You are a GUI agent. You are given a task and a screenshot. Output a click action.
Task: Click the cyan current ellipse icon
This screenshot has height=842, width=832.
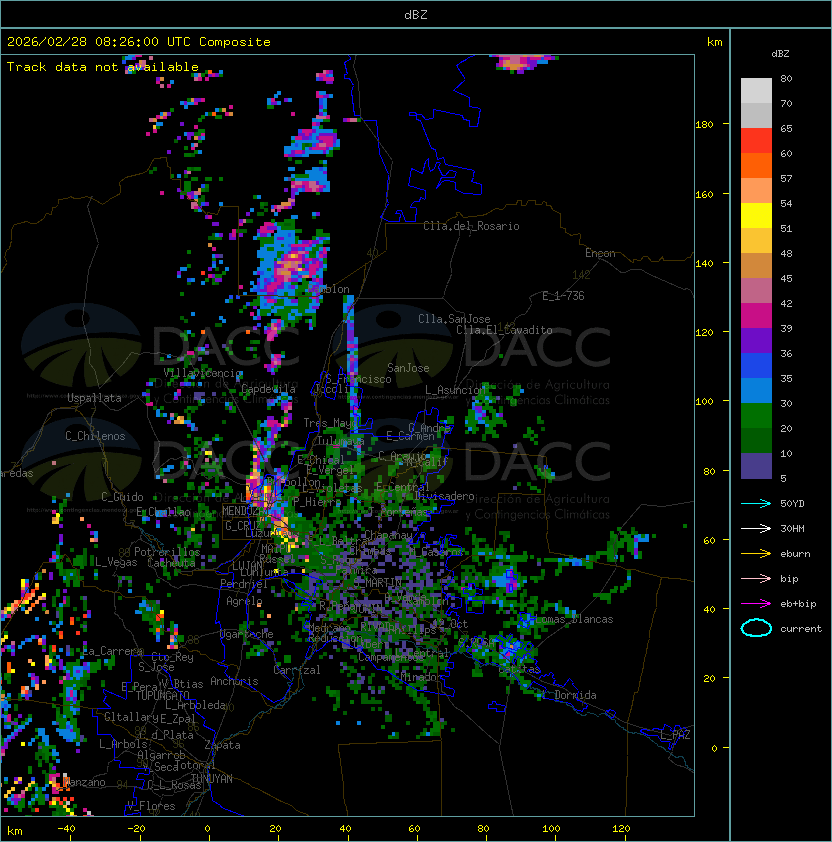tap(756, 628)
